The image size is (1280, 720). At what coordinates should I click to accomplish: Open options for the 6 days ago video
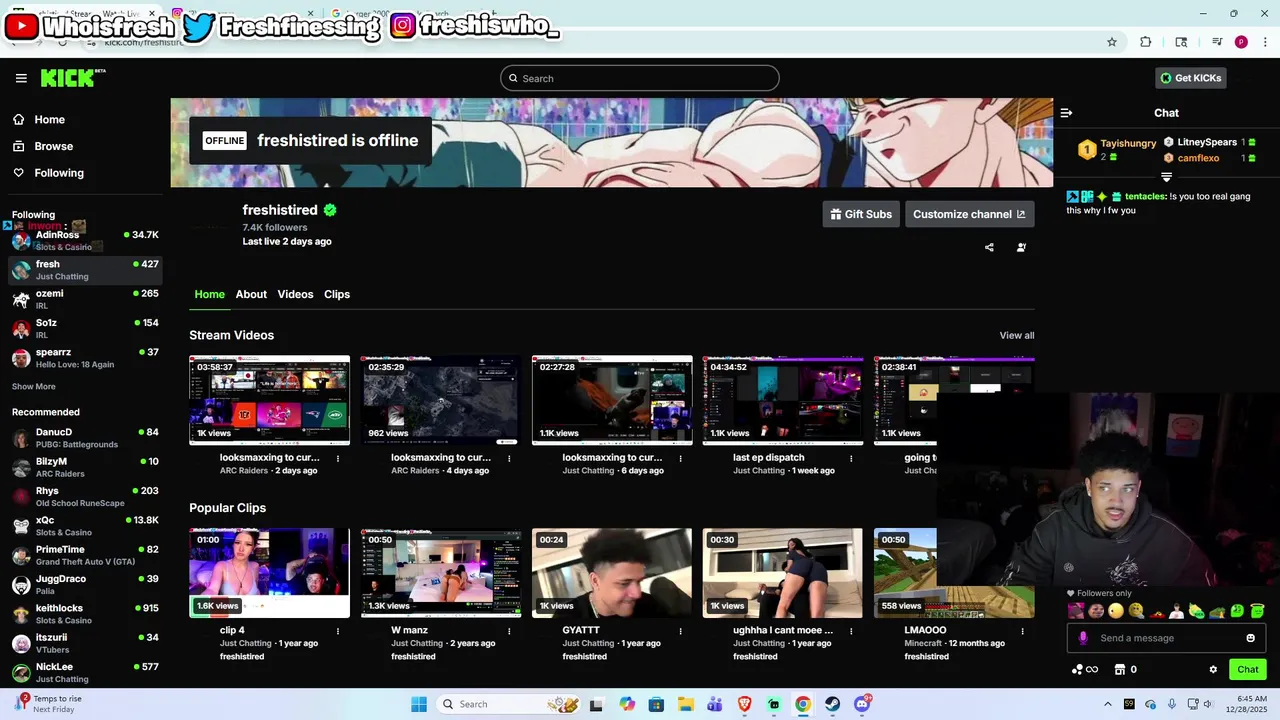click(x=680, y=458)
